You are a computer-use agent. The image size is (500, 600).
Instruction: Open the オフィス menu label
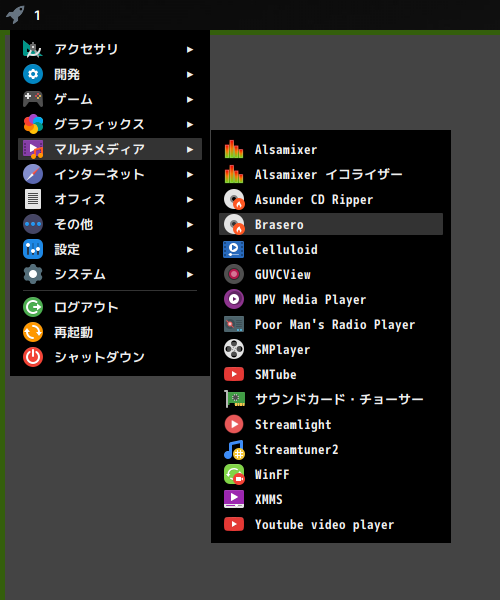click(x=80, y=199)
